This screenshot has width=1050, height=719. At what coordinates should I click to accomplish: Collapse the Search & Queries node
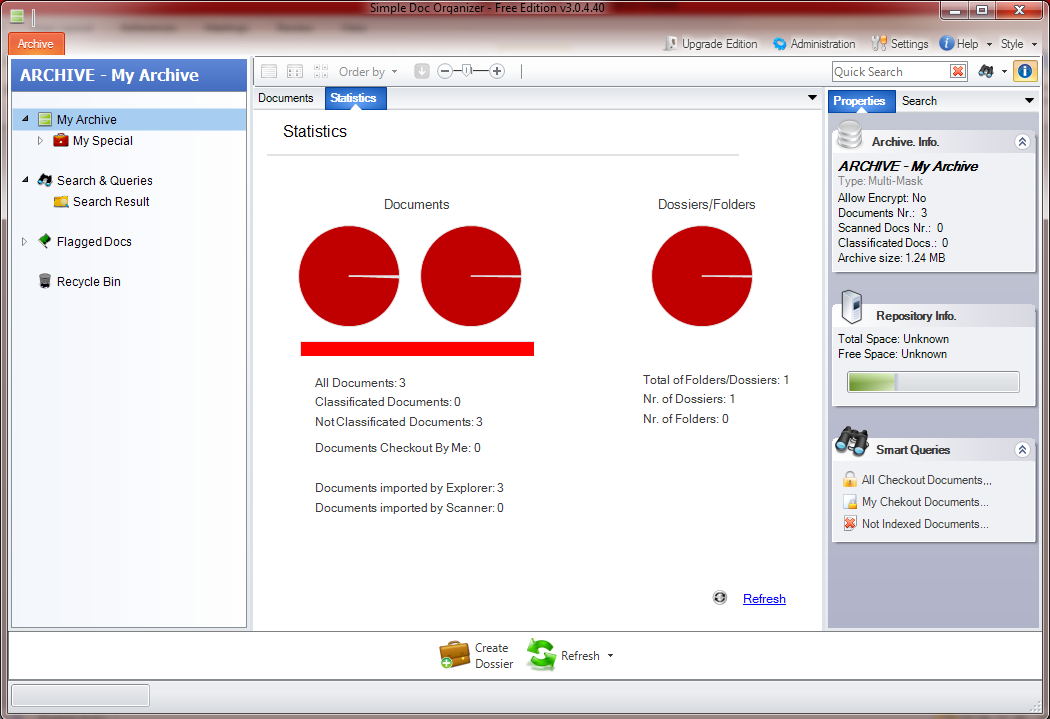25,179
